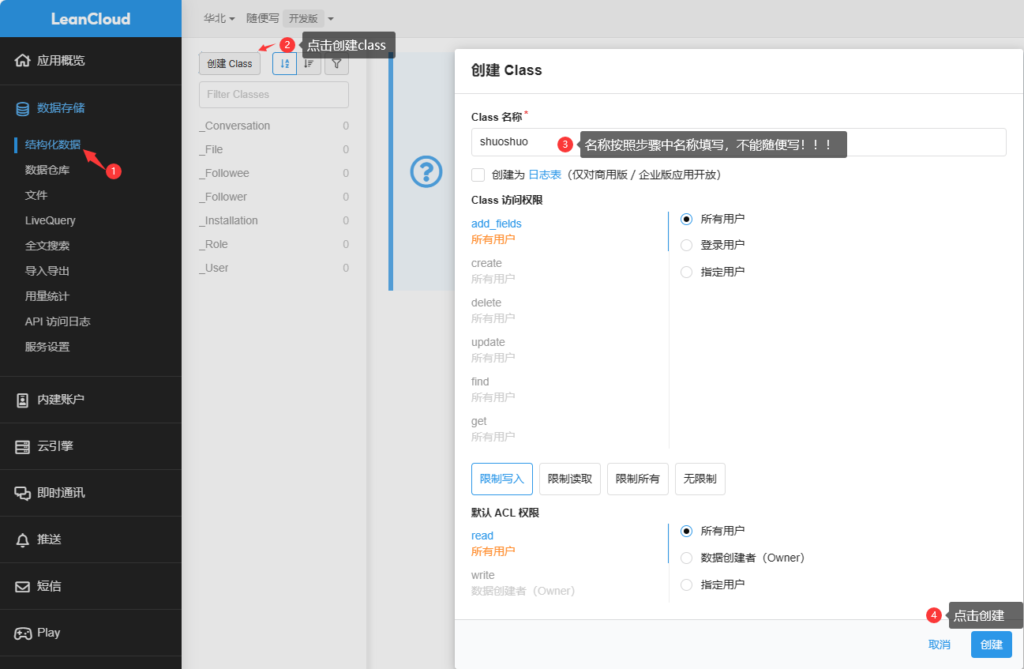Click the blue 创建 confirm button
Viewport: 1024px width, 669px height.
(991, 645)
